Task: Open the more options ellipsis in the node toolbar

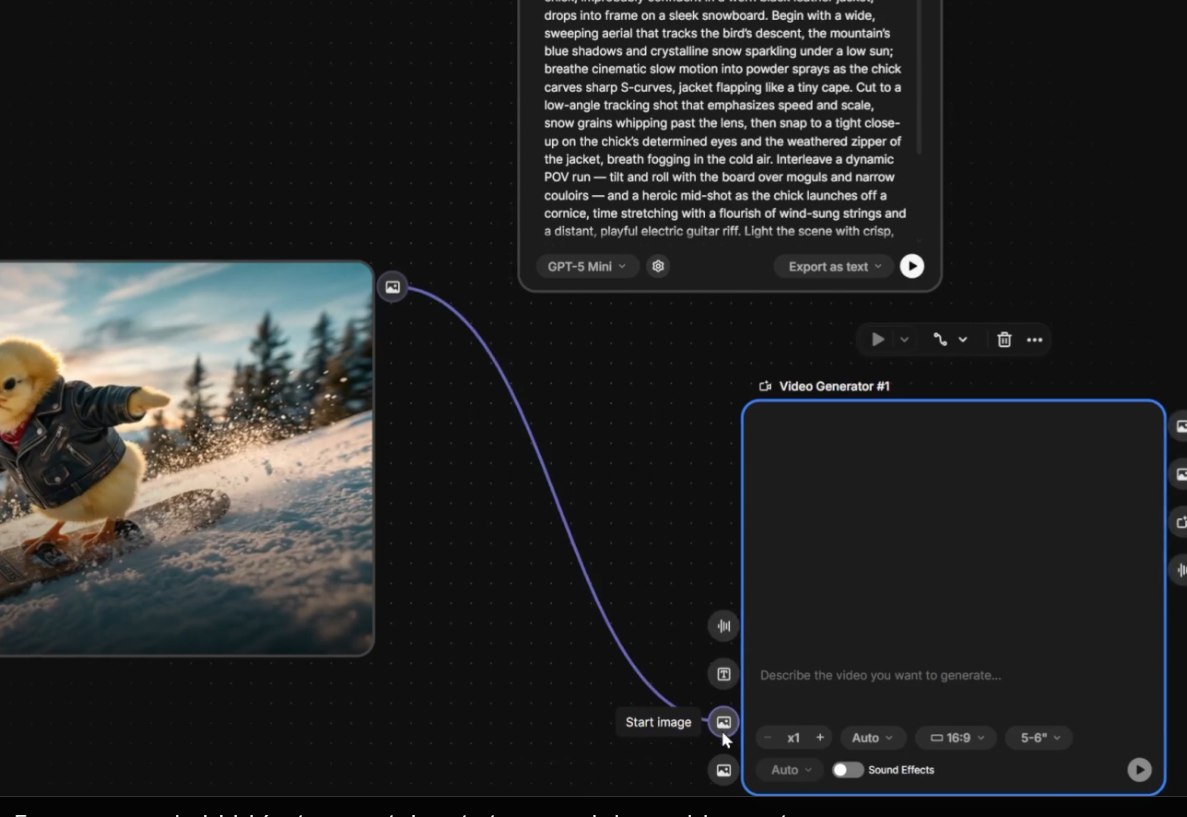Action: tap(1035, 339)
